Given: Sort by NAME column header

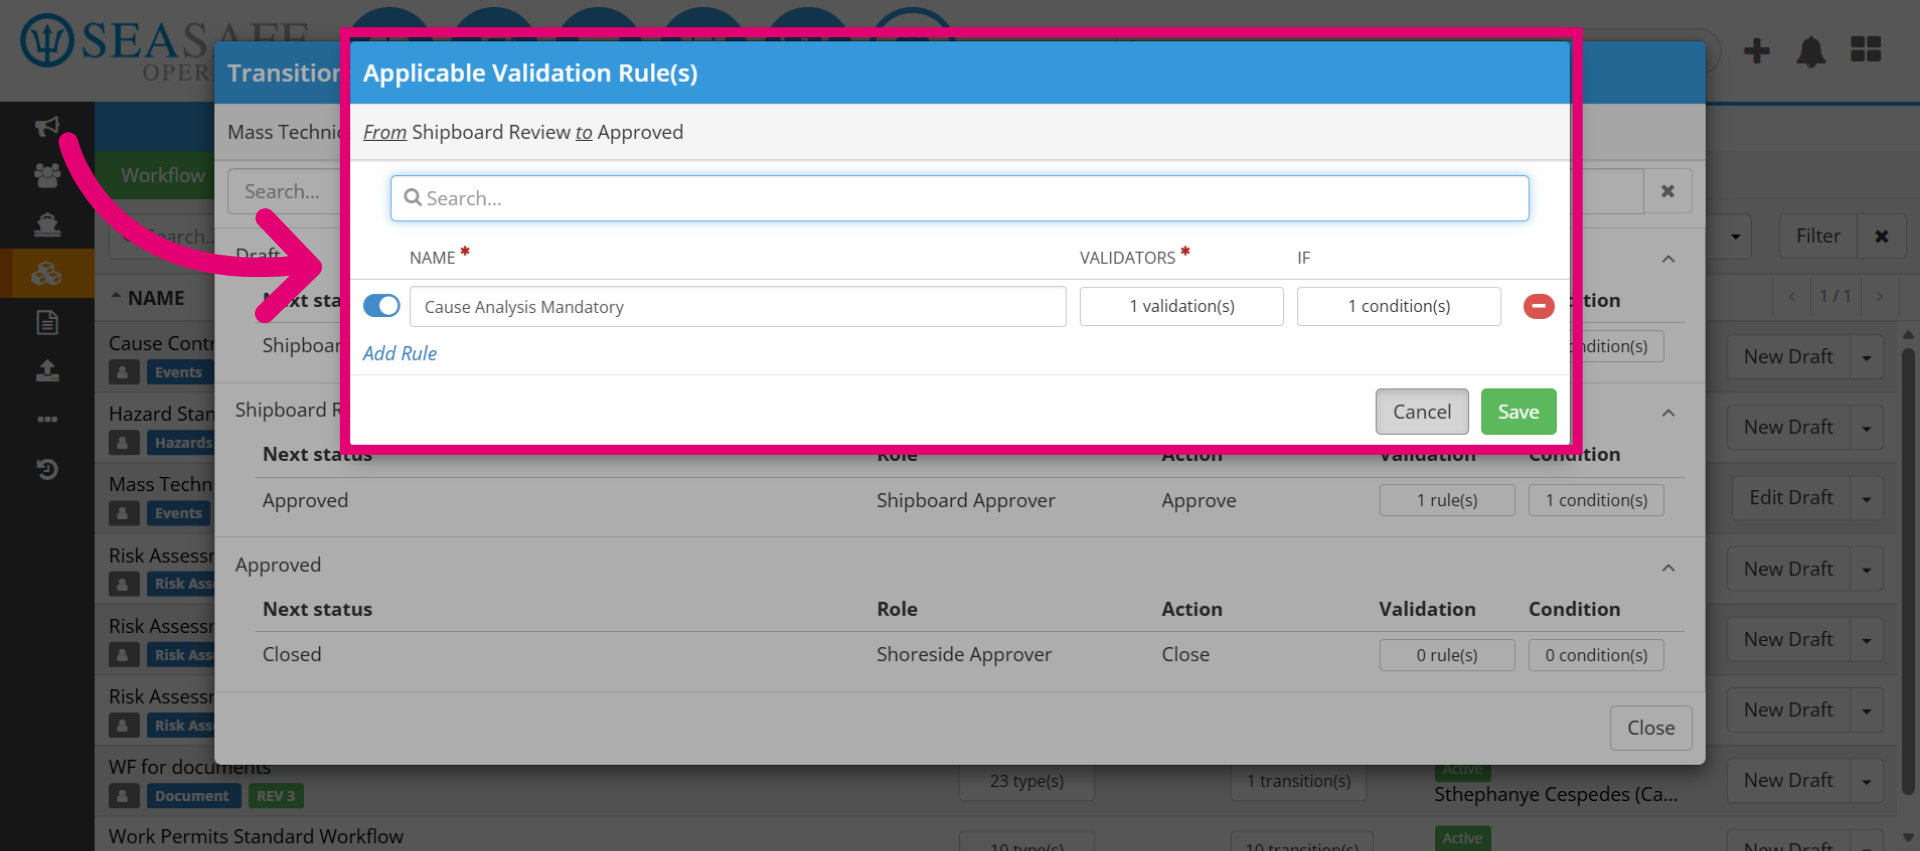Looking at the screenshot, I should pos(155,298).
